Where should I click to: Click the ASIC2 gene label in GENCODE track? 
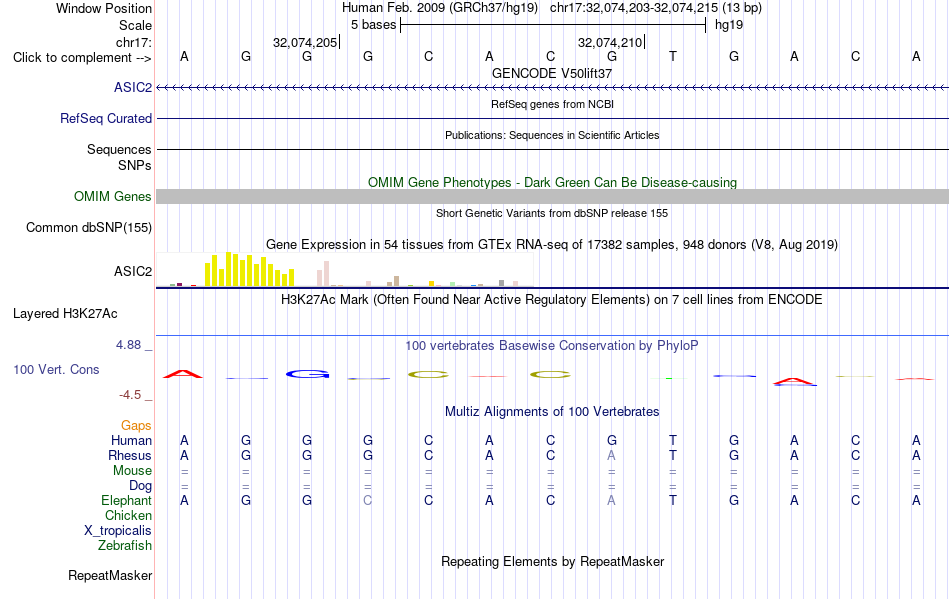tap(133, 88)
